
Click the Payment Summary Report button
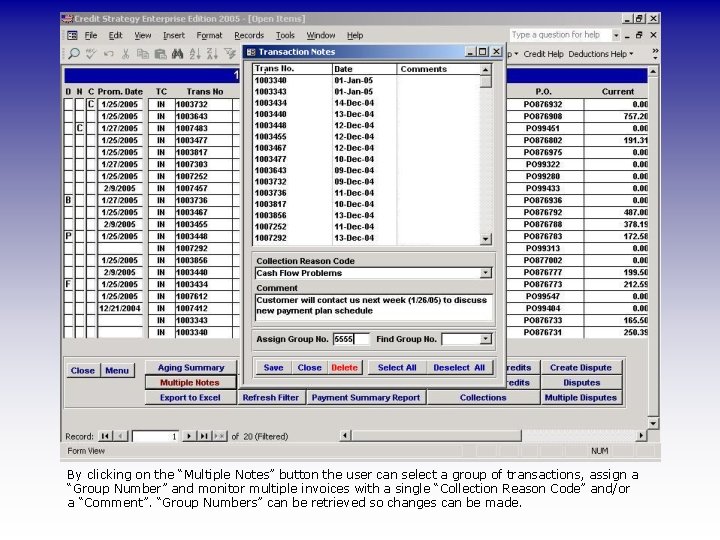pyautogui.click(x=366, y=398)
